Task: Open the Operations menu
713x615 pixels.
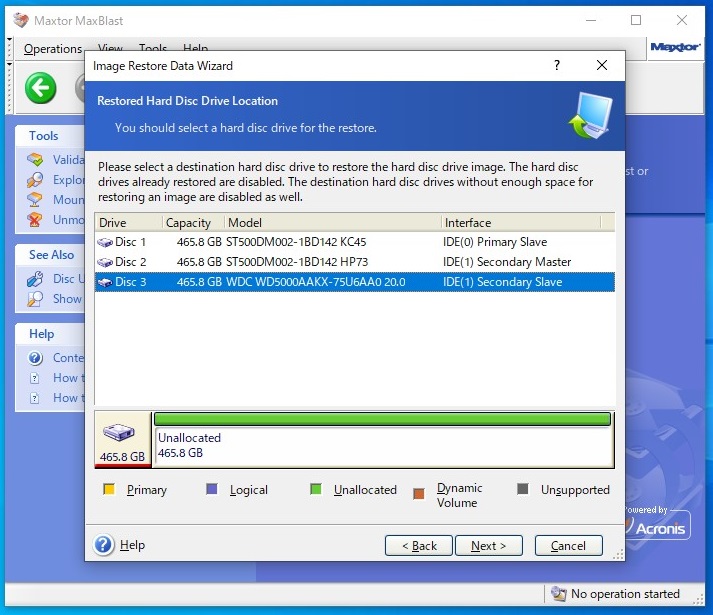Action: pyautogui.click(x=53, y=49)
